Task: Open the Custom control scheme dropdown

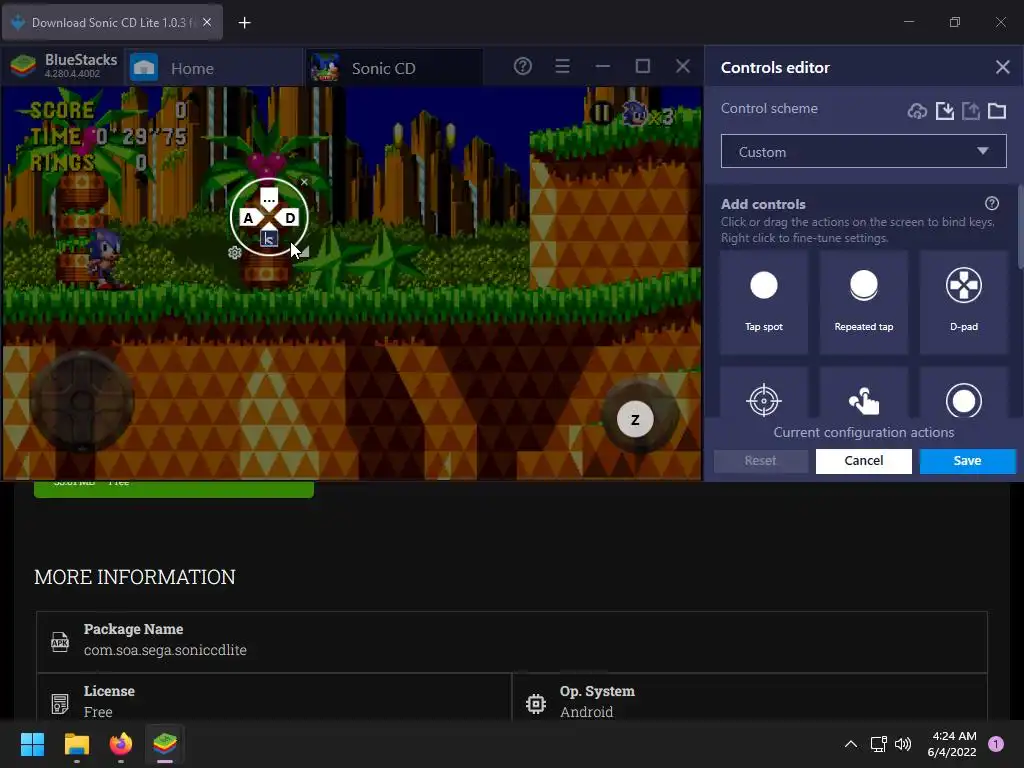Action: click(863, 152)
